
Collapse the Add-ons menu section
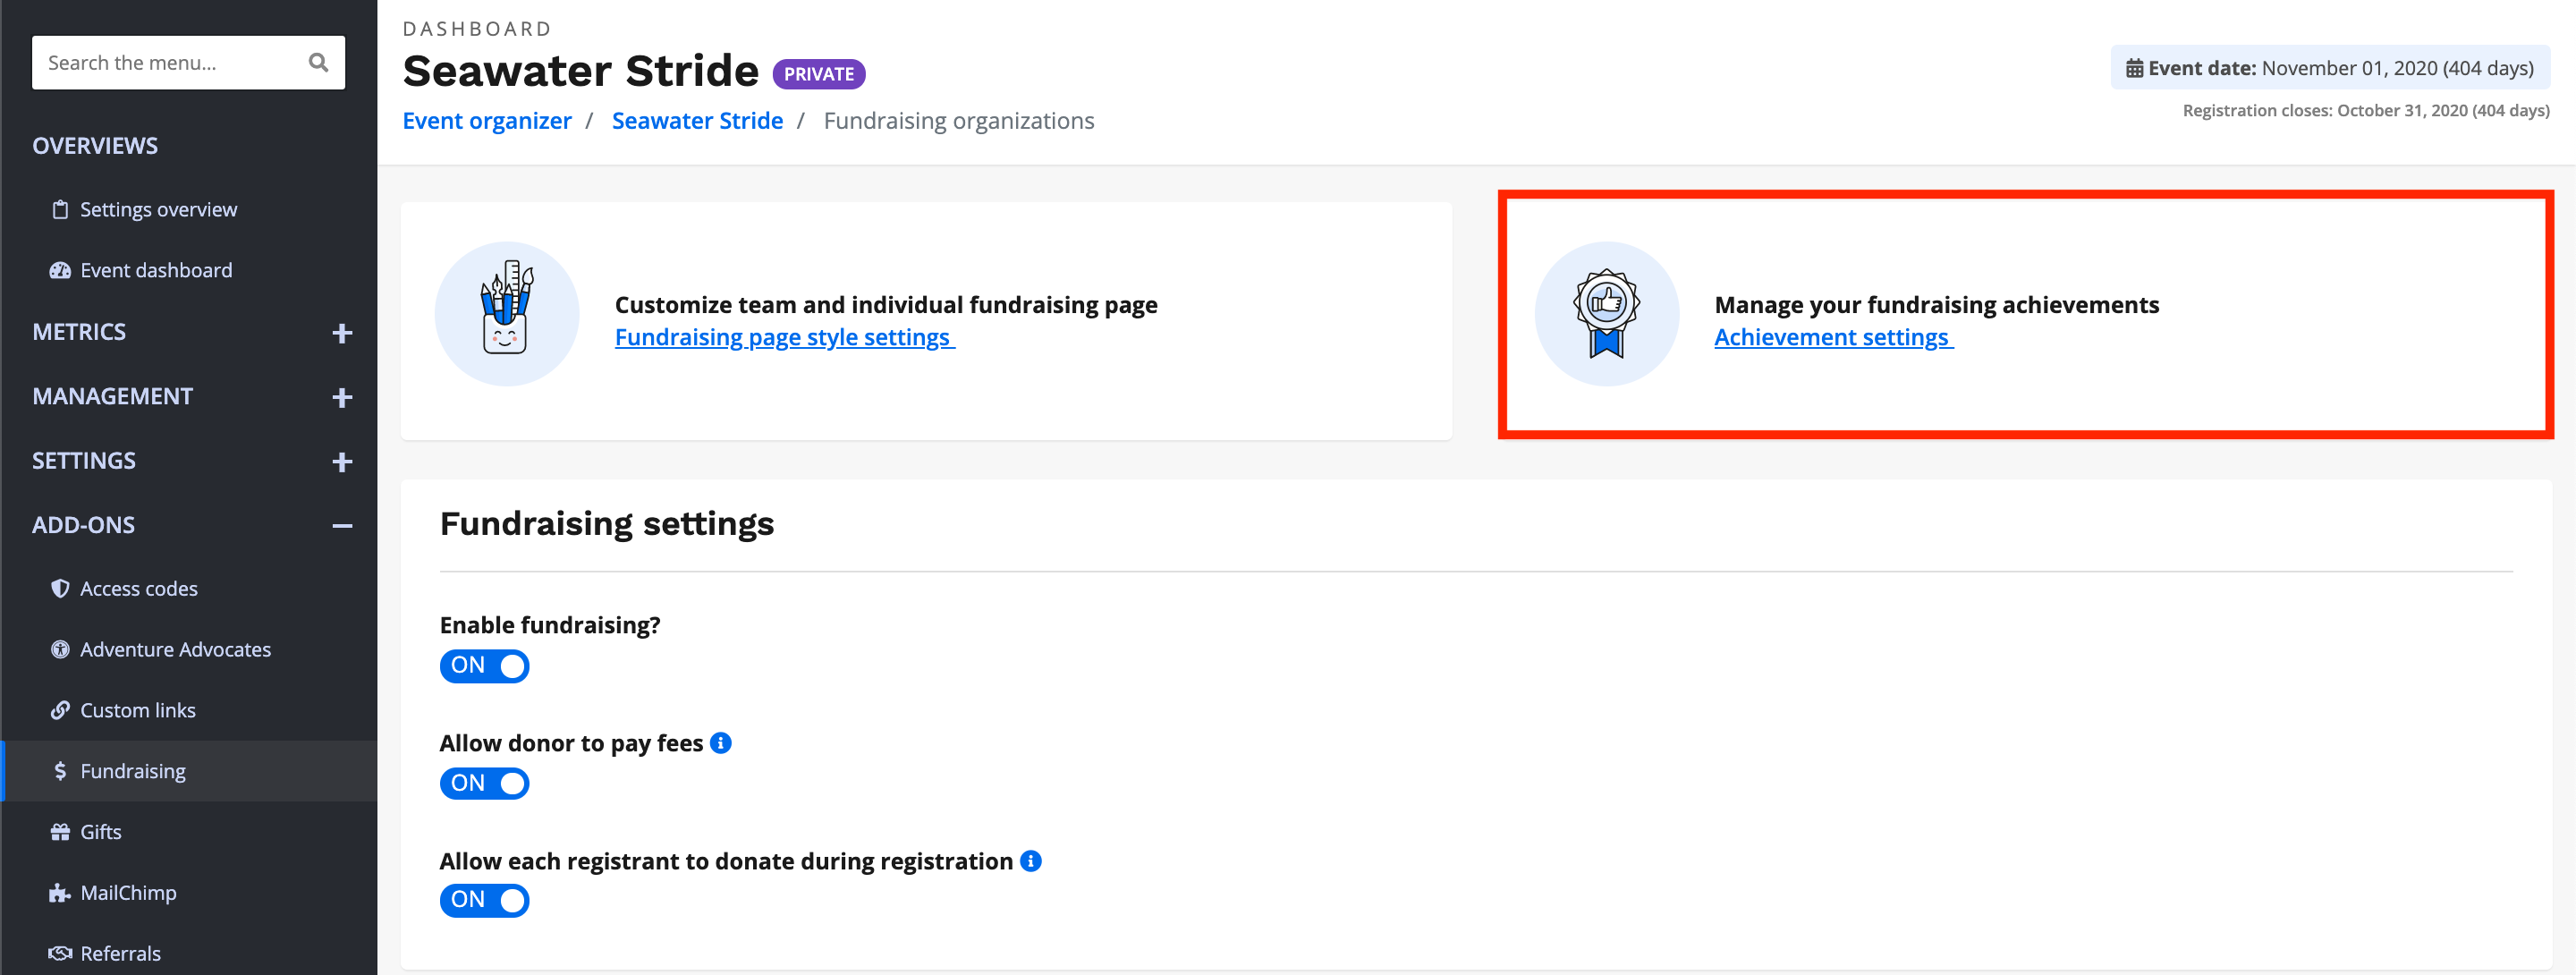[342, 526]
